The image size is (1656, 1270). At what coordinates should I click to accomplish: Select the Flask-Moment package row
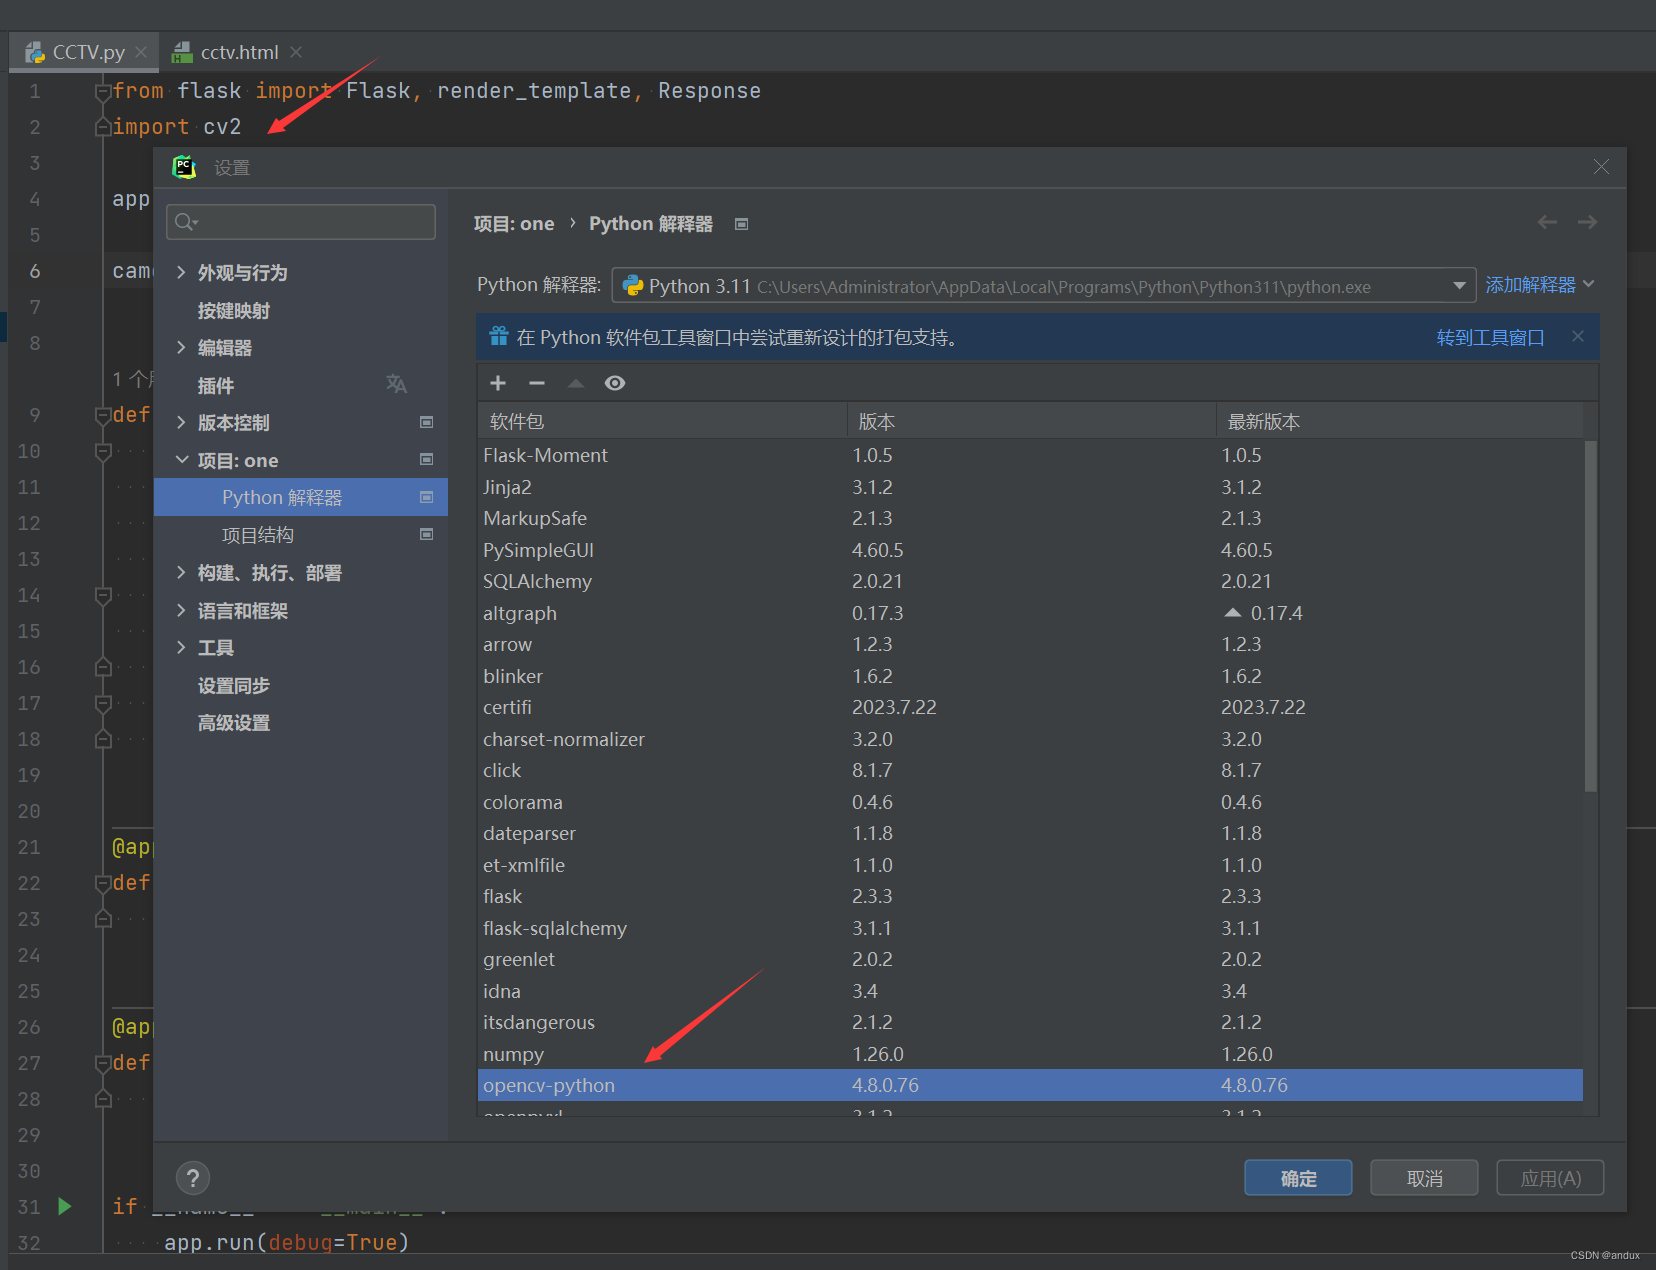point(1030,455)
